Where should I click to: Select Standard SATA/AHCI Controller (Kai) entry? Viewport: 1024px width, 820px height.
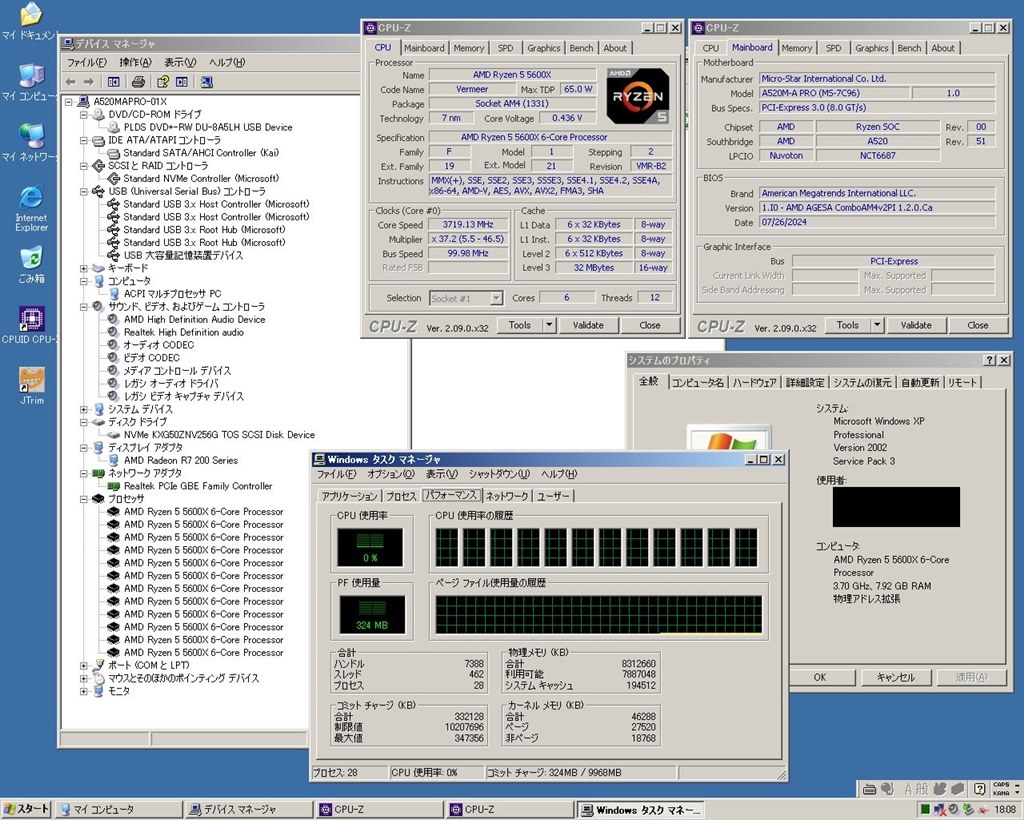click(201, 153)
